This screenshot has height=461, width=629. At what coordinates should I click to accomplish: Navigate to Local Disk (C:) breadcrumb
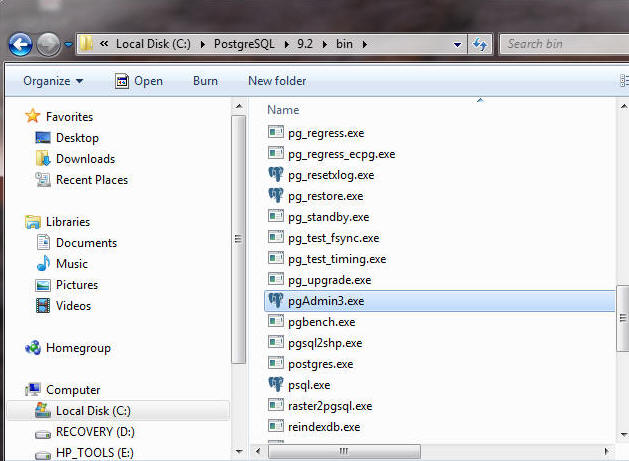click(x=153, y=44)
